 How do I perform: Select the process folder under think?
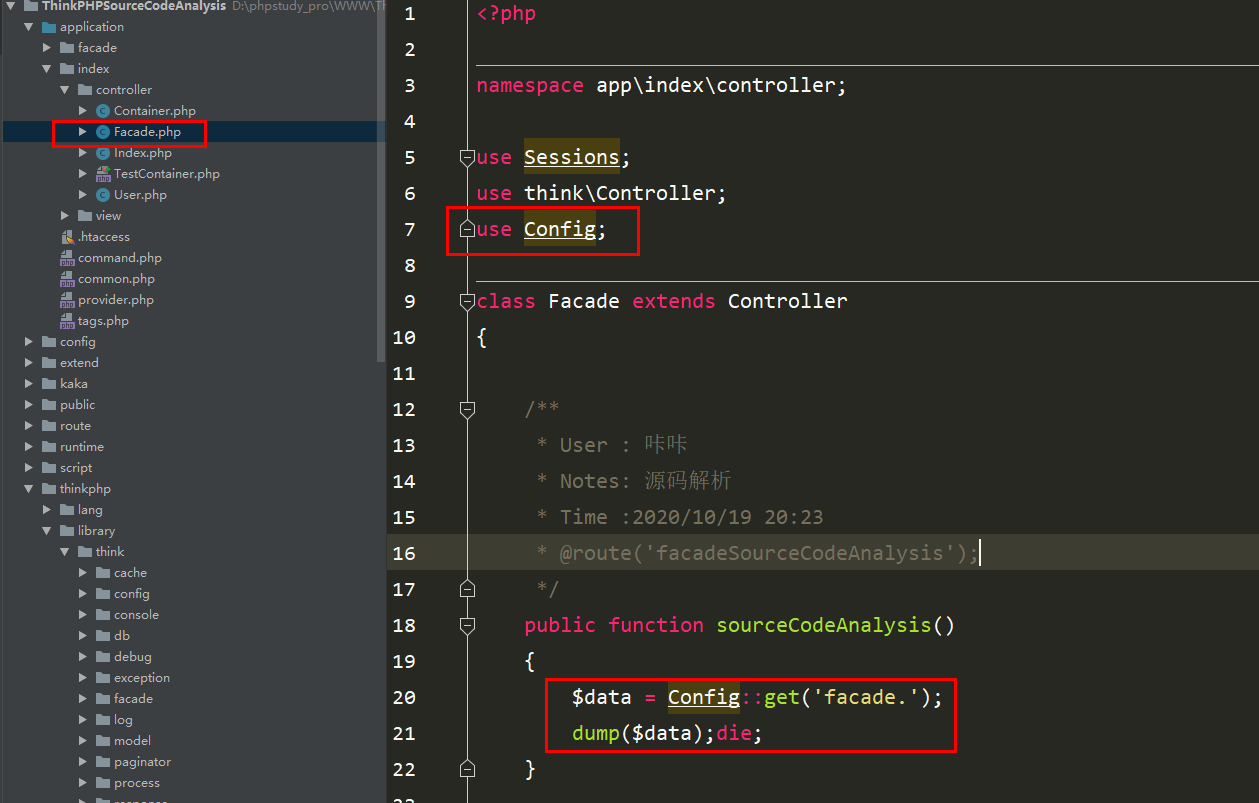click(x=137, y=783)
